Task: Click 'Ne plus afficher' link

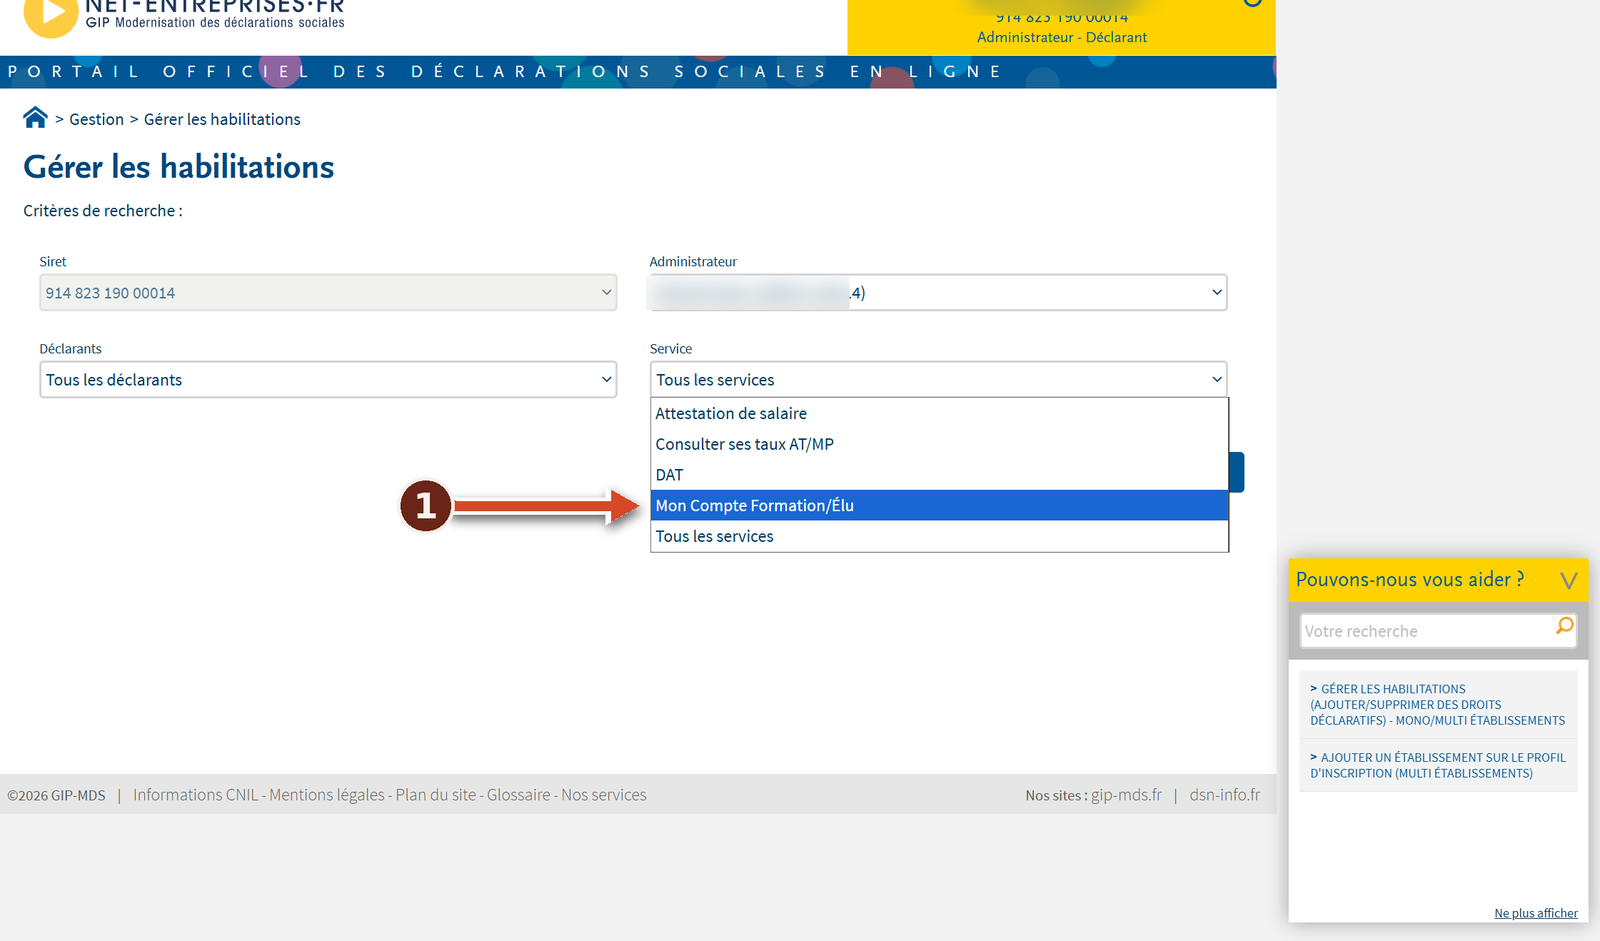Action: point(1536,913)
